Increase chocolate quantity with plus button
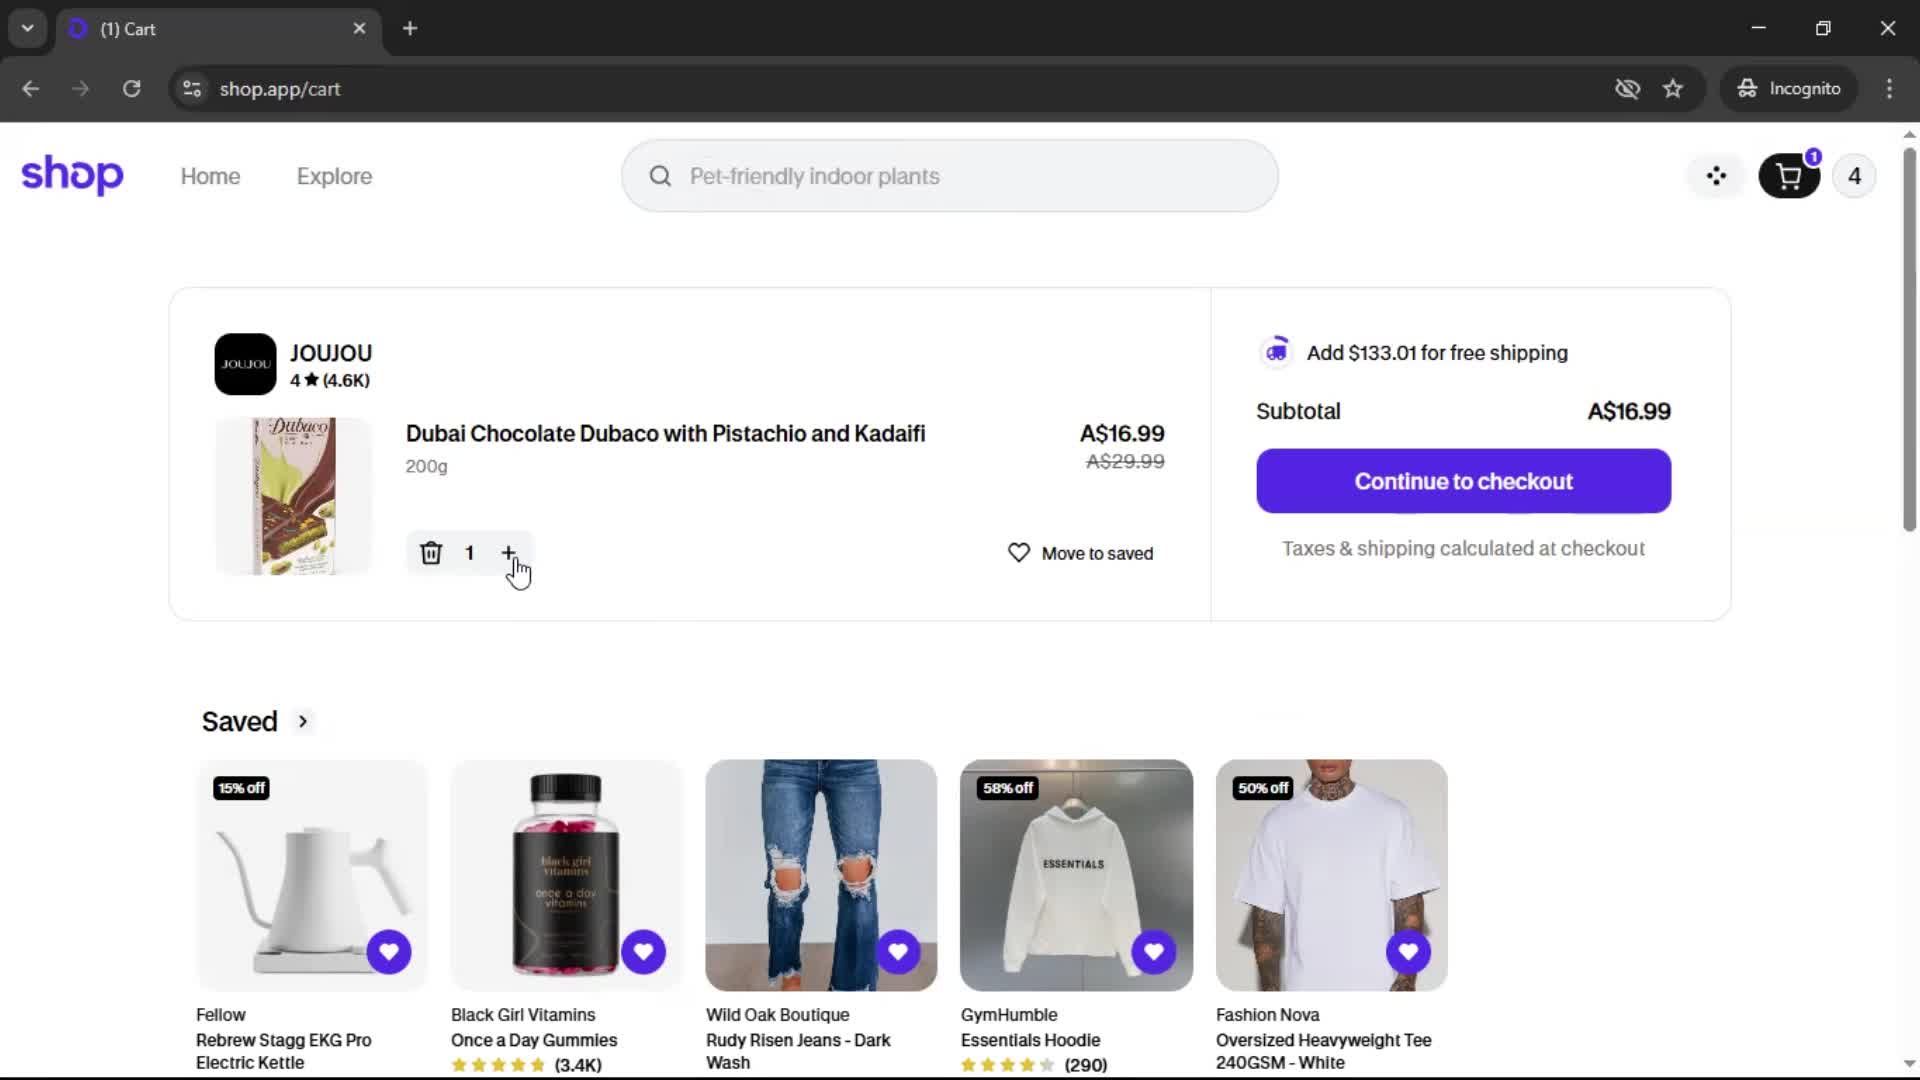The image size is (1920, 1080). [x=508, y=553]
